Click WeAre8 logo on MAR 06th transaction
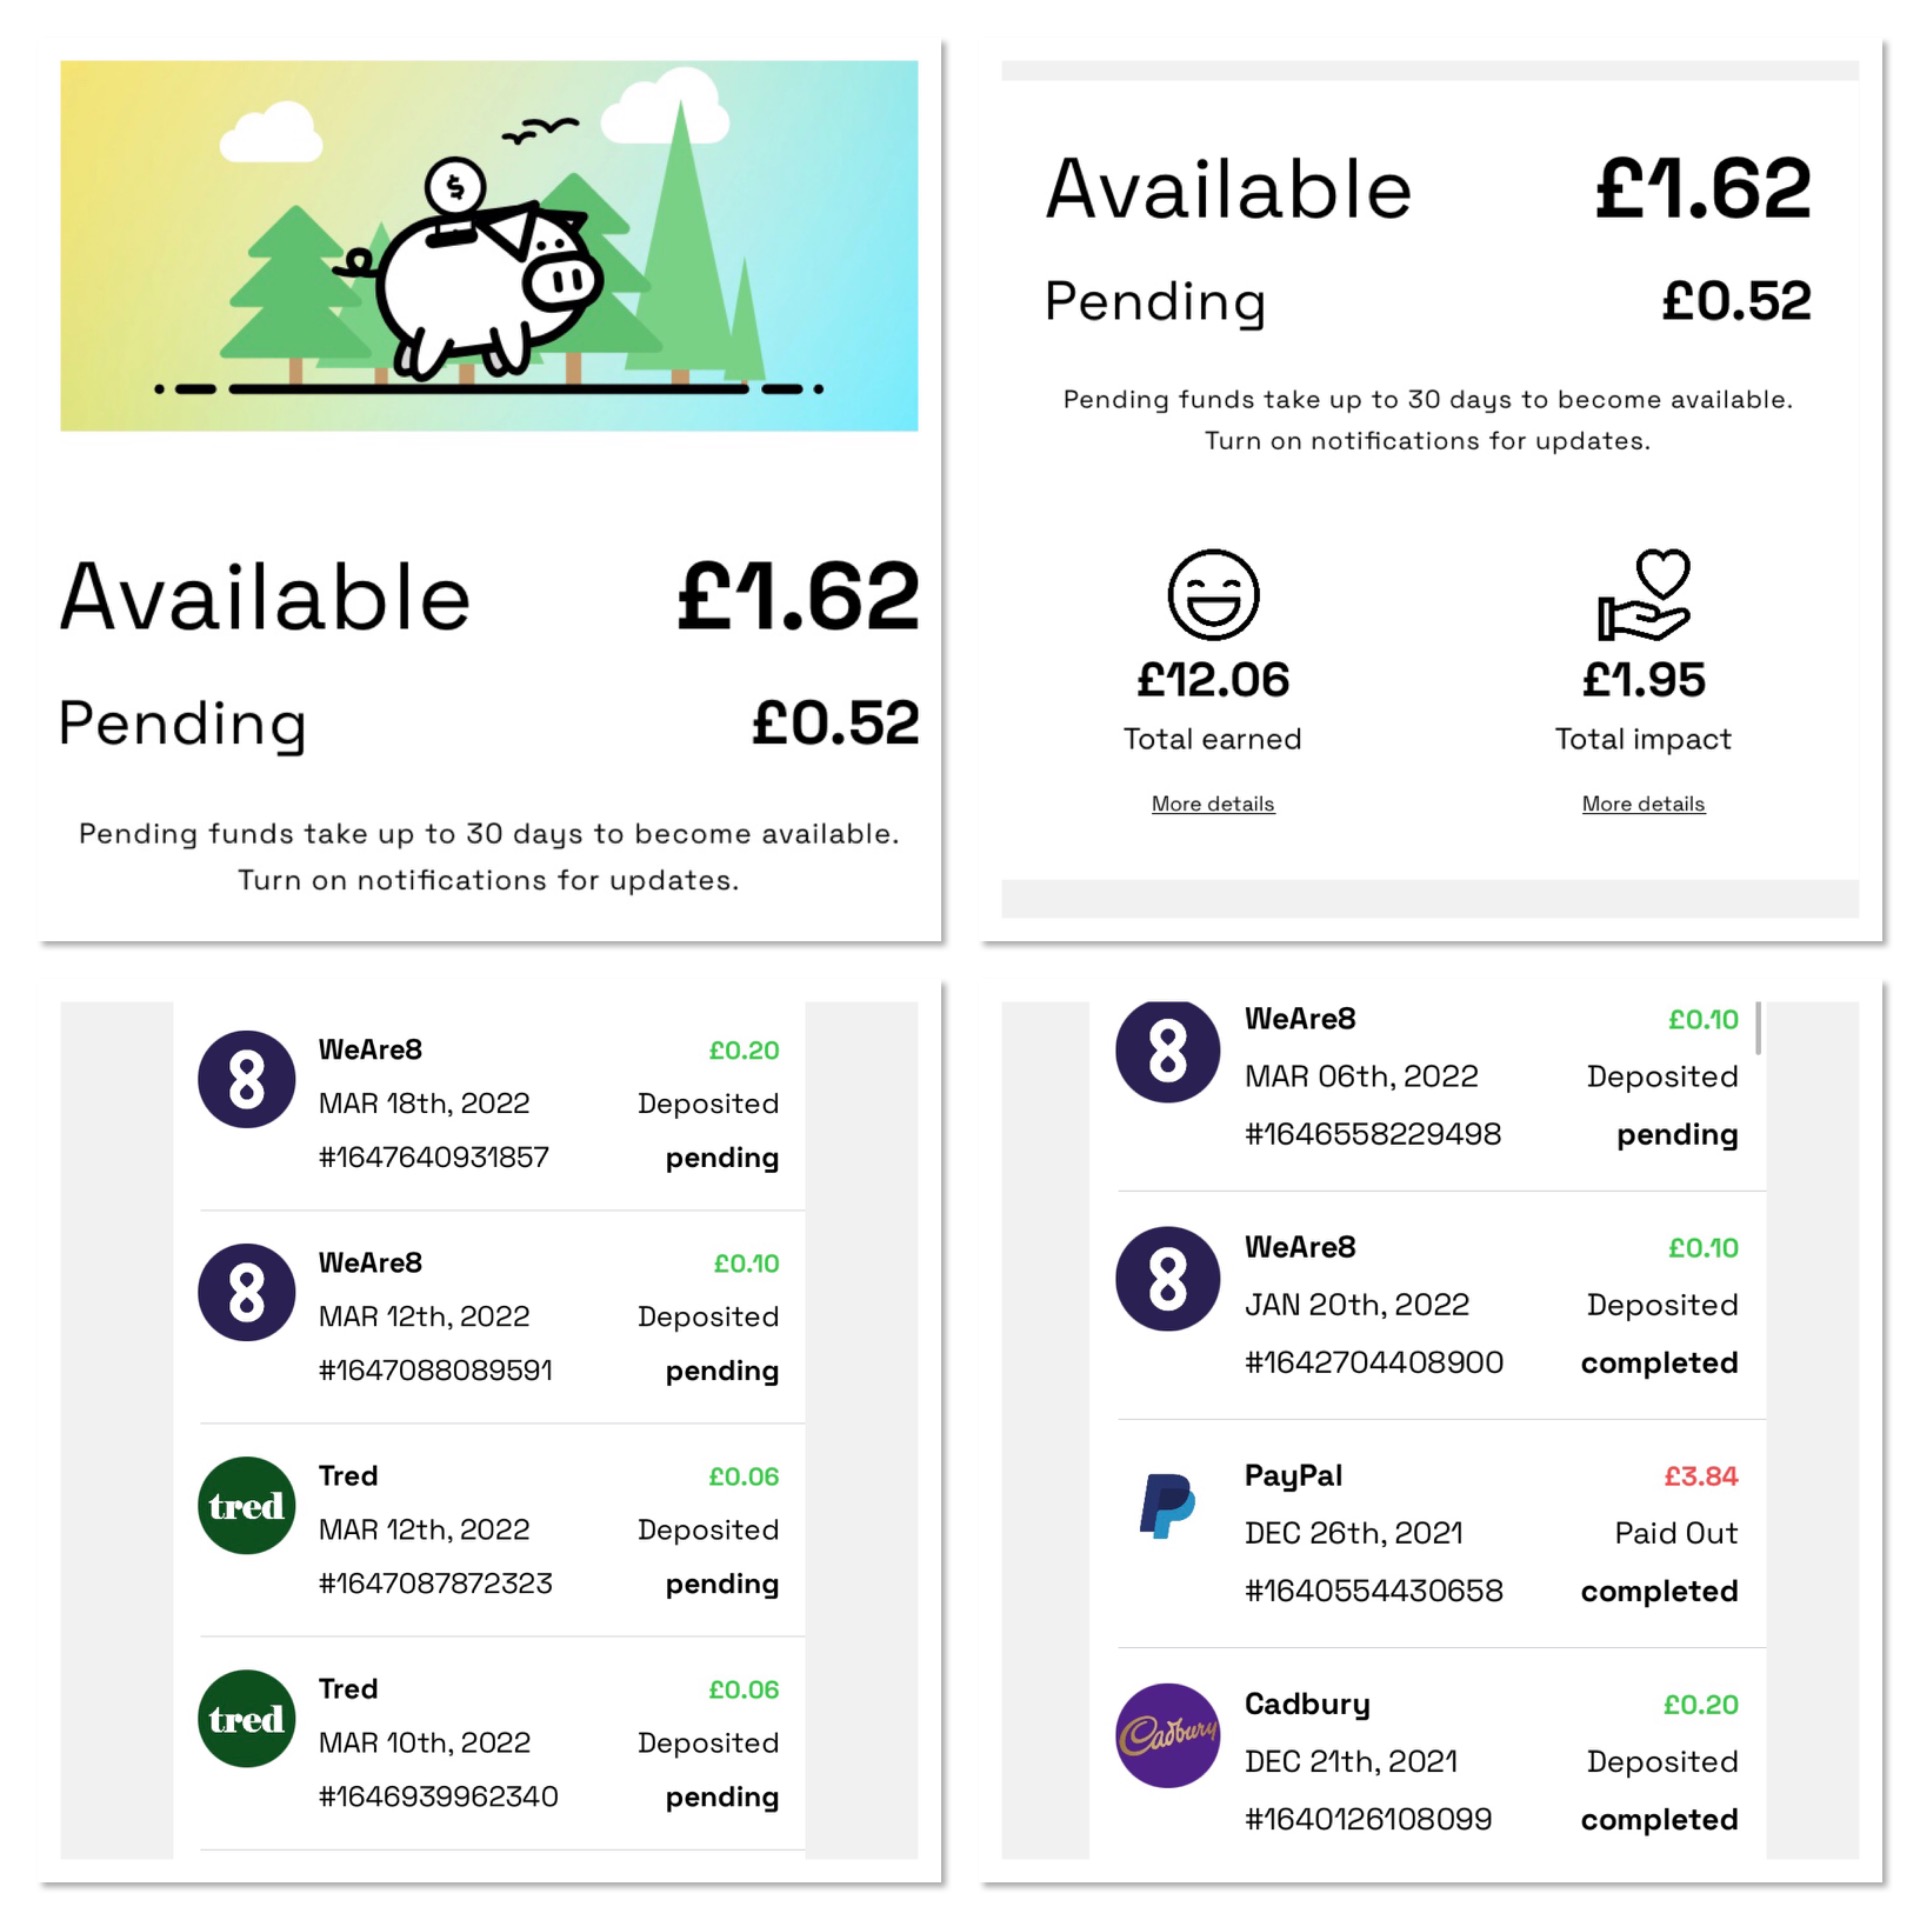The height and width of the screenshot is (1920, 1920). 1167,1050
